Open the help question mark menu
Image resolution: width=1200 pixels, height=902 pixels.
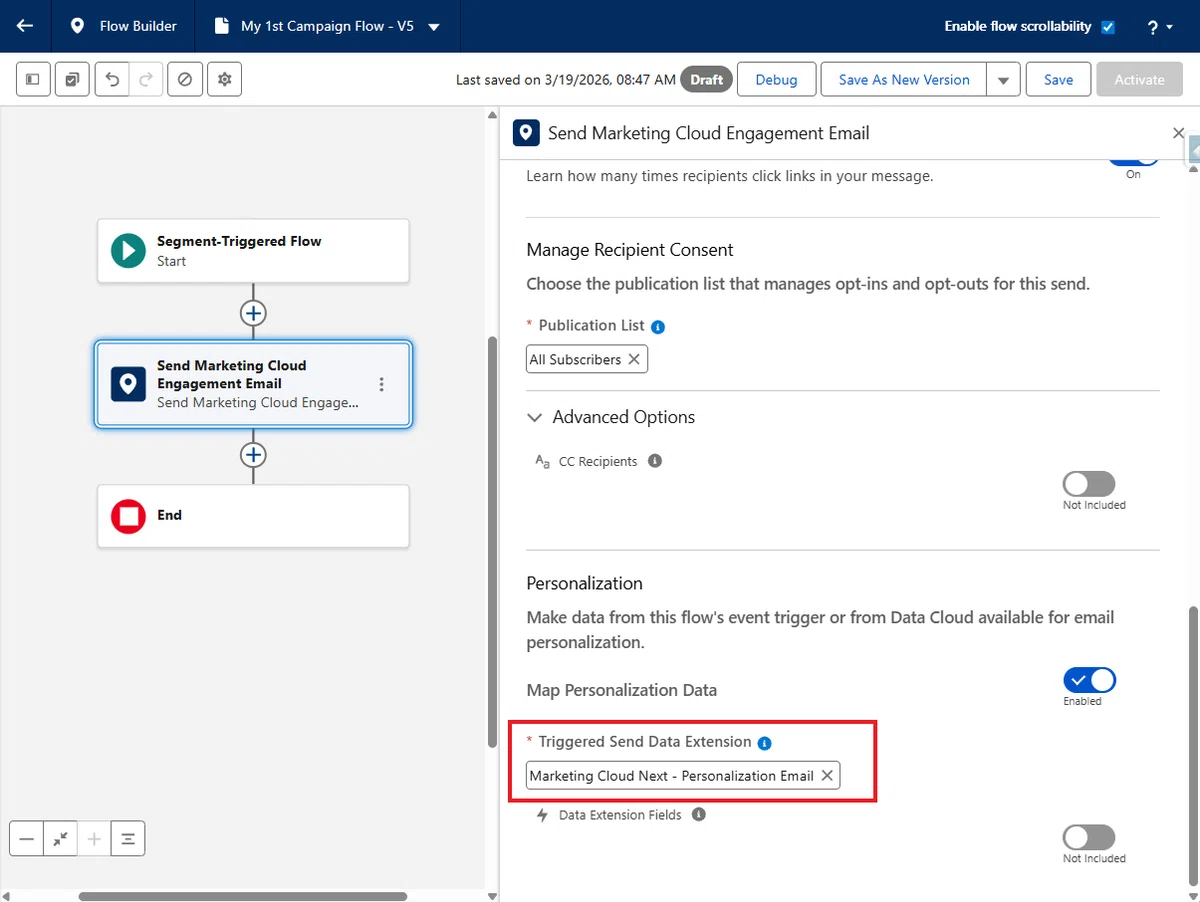click(x=1160, y=27)
